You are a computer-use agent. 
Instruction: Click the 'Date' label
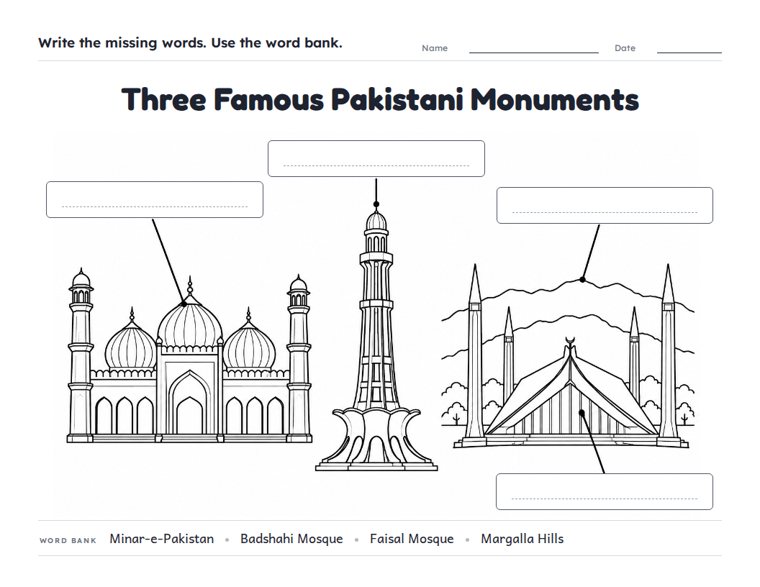point(625,48)
